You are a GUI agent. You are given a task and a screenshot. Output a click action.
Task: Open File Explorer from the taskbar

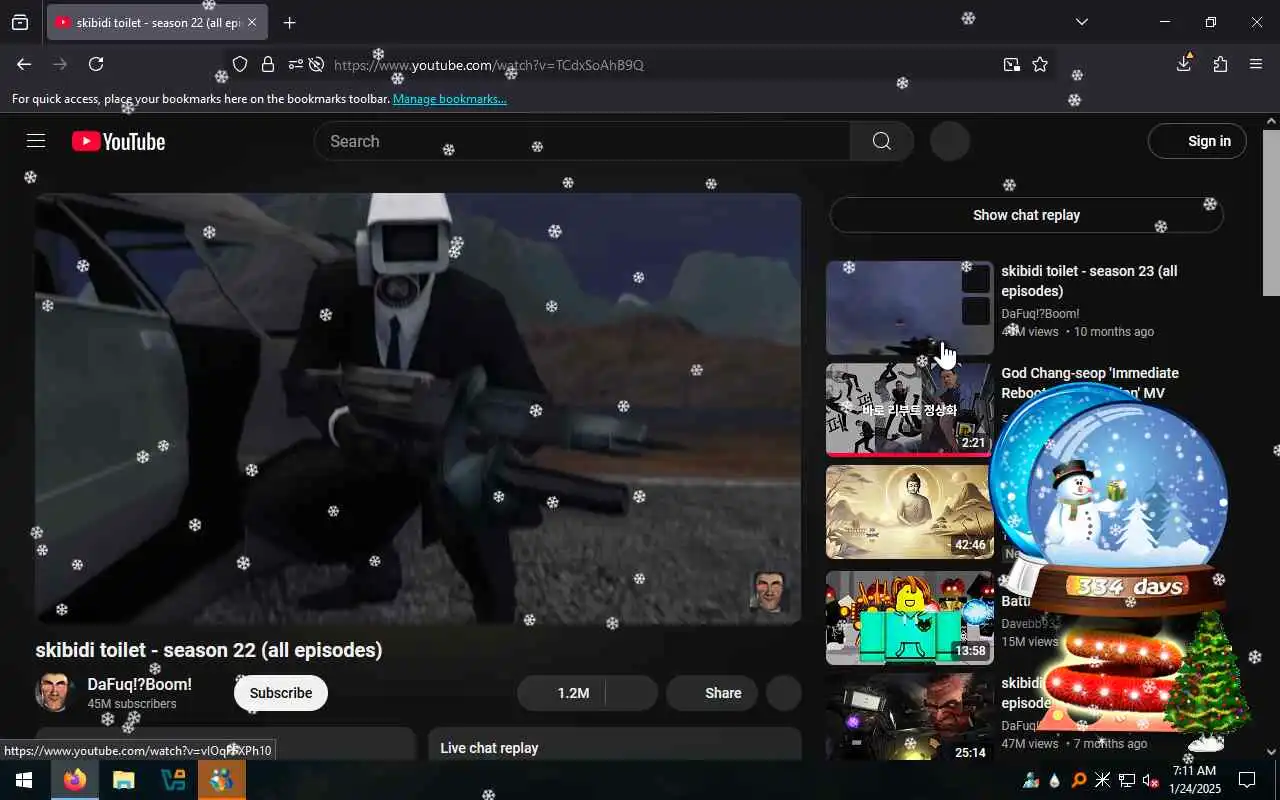pyautogui.click(x=123, y=780)
